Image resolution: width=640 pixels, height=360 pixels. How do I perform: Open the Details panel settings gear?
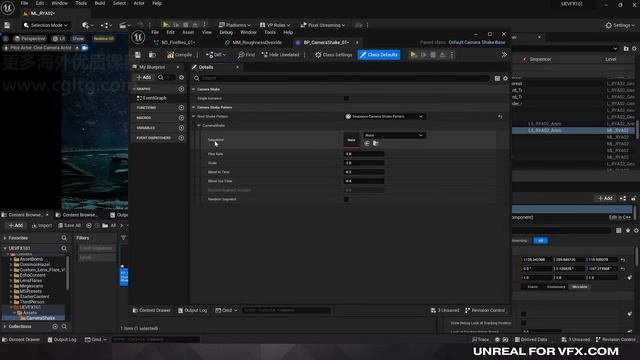[x=505, y=78]
